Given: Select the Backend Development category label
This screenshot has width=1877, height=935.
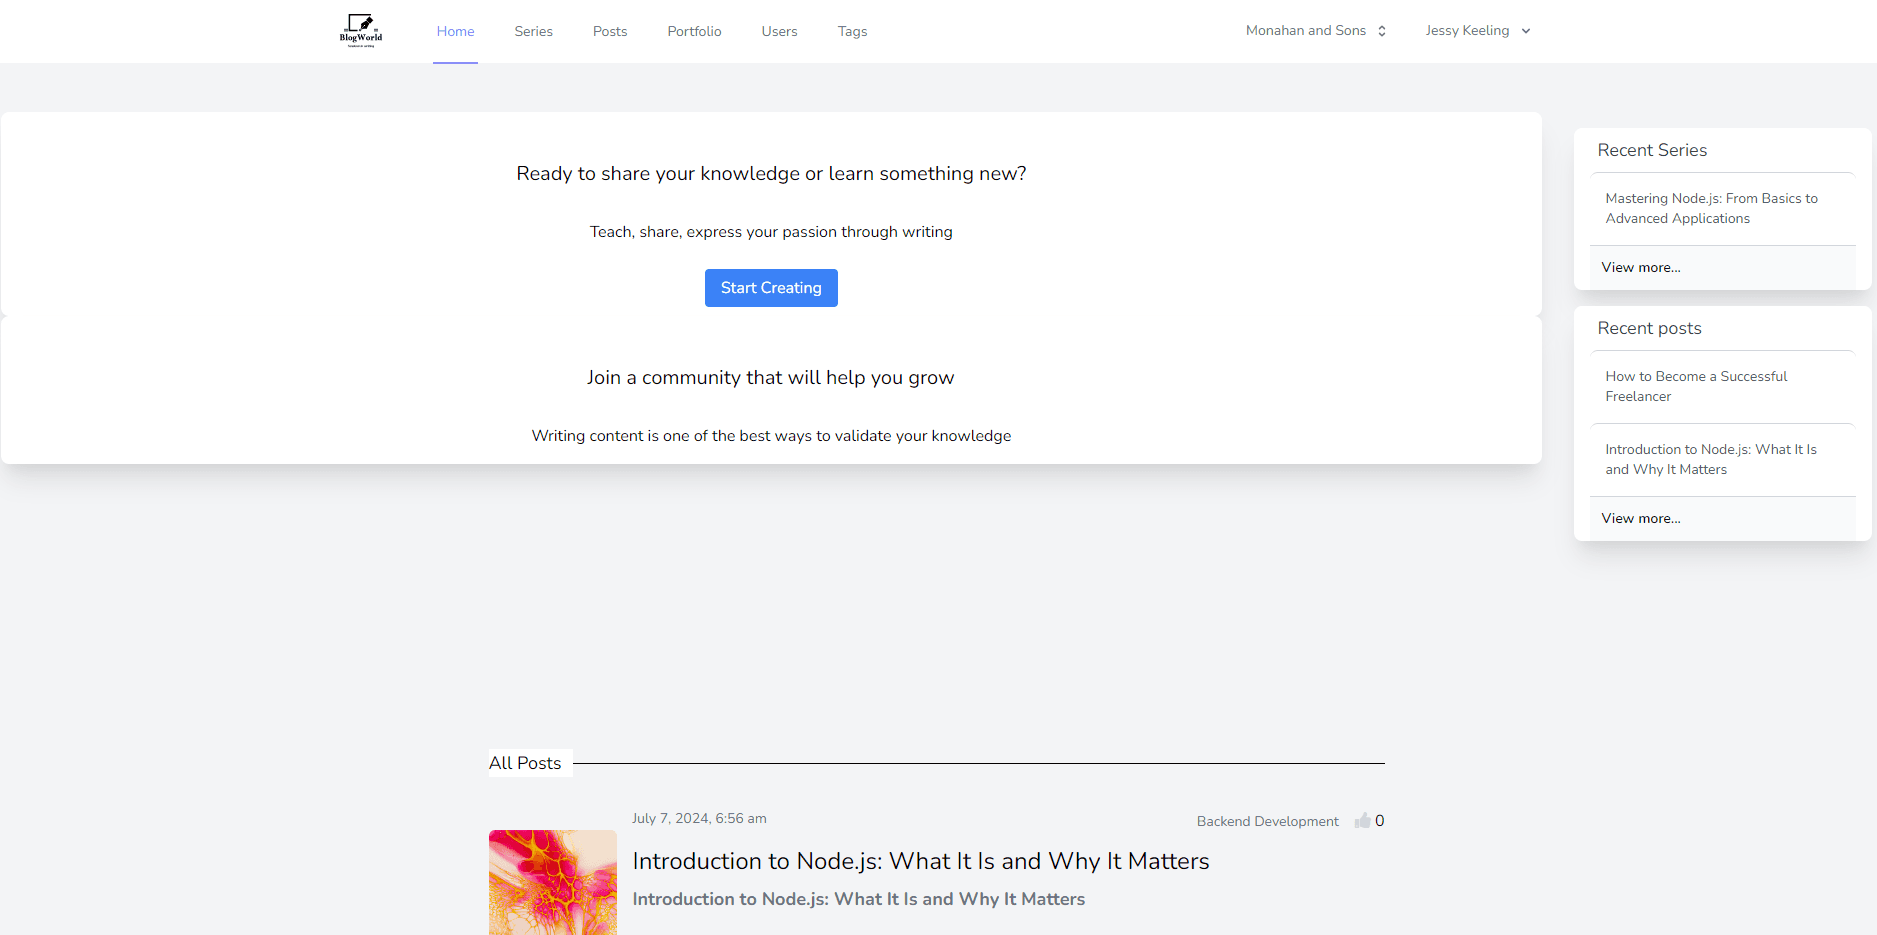Looking at the screenshot, I should tap(1267, 822).
